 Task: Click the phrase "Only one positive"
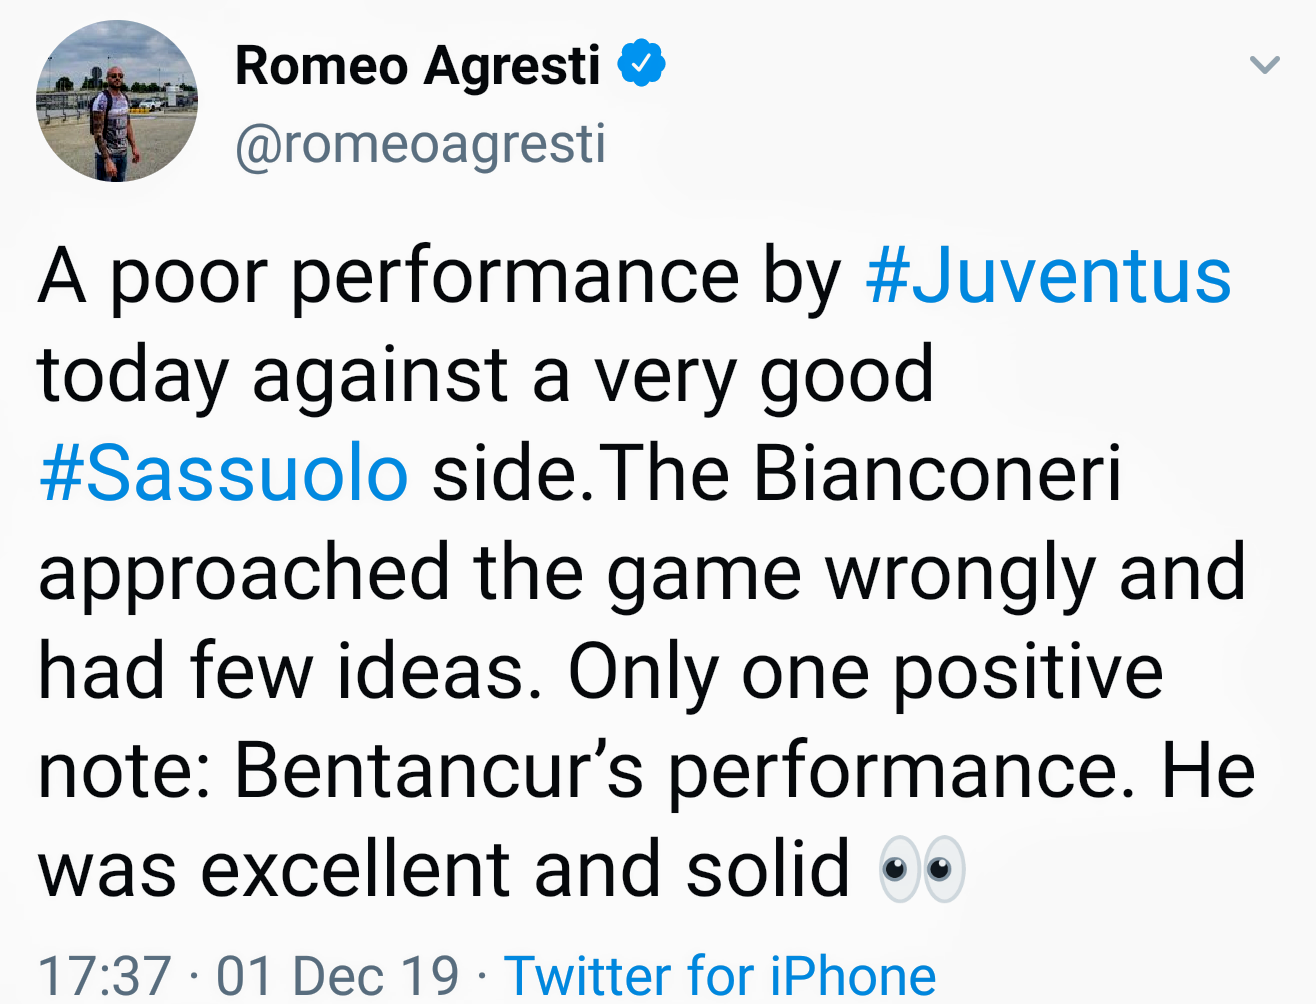click(865, 671)
